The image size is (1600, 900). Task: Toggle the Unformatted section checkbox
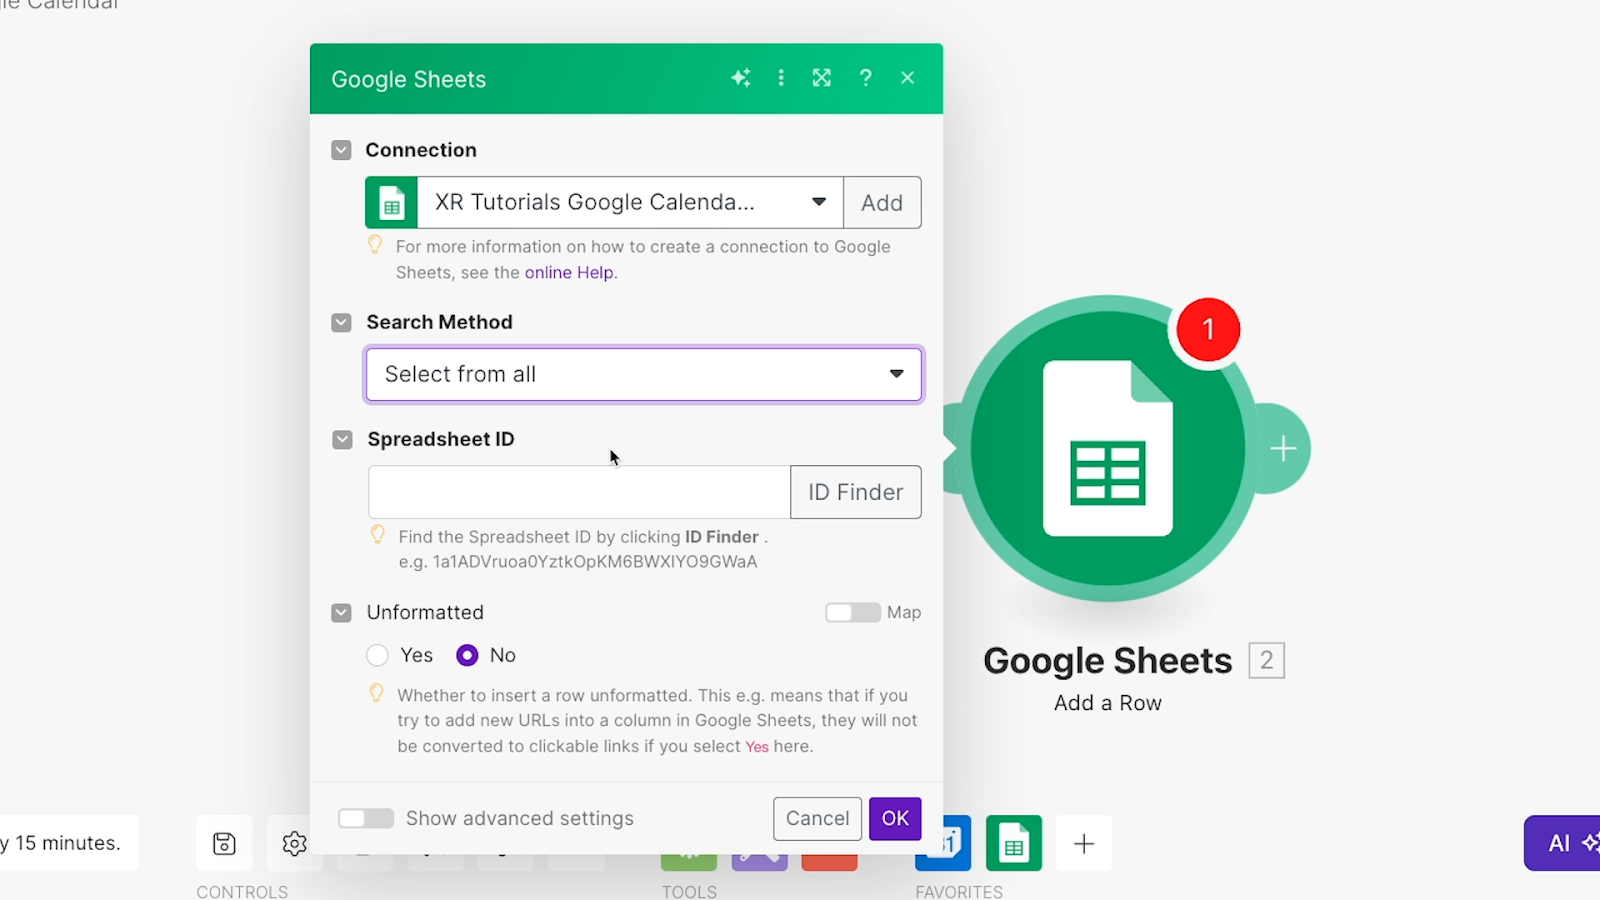click(x=342, y=612)
